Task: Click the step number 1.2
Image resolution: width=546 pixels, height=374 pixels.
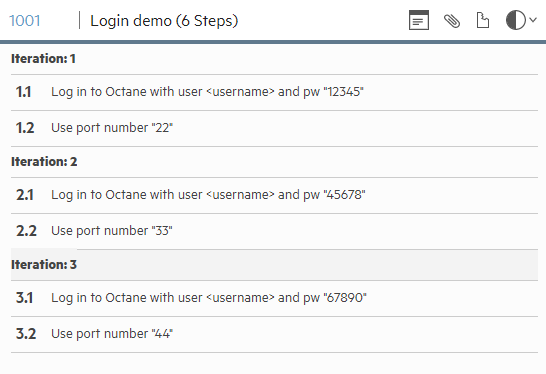Action: pos(25,128)
